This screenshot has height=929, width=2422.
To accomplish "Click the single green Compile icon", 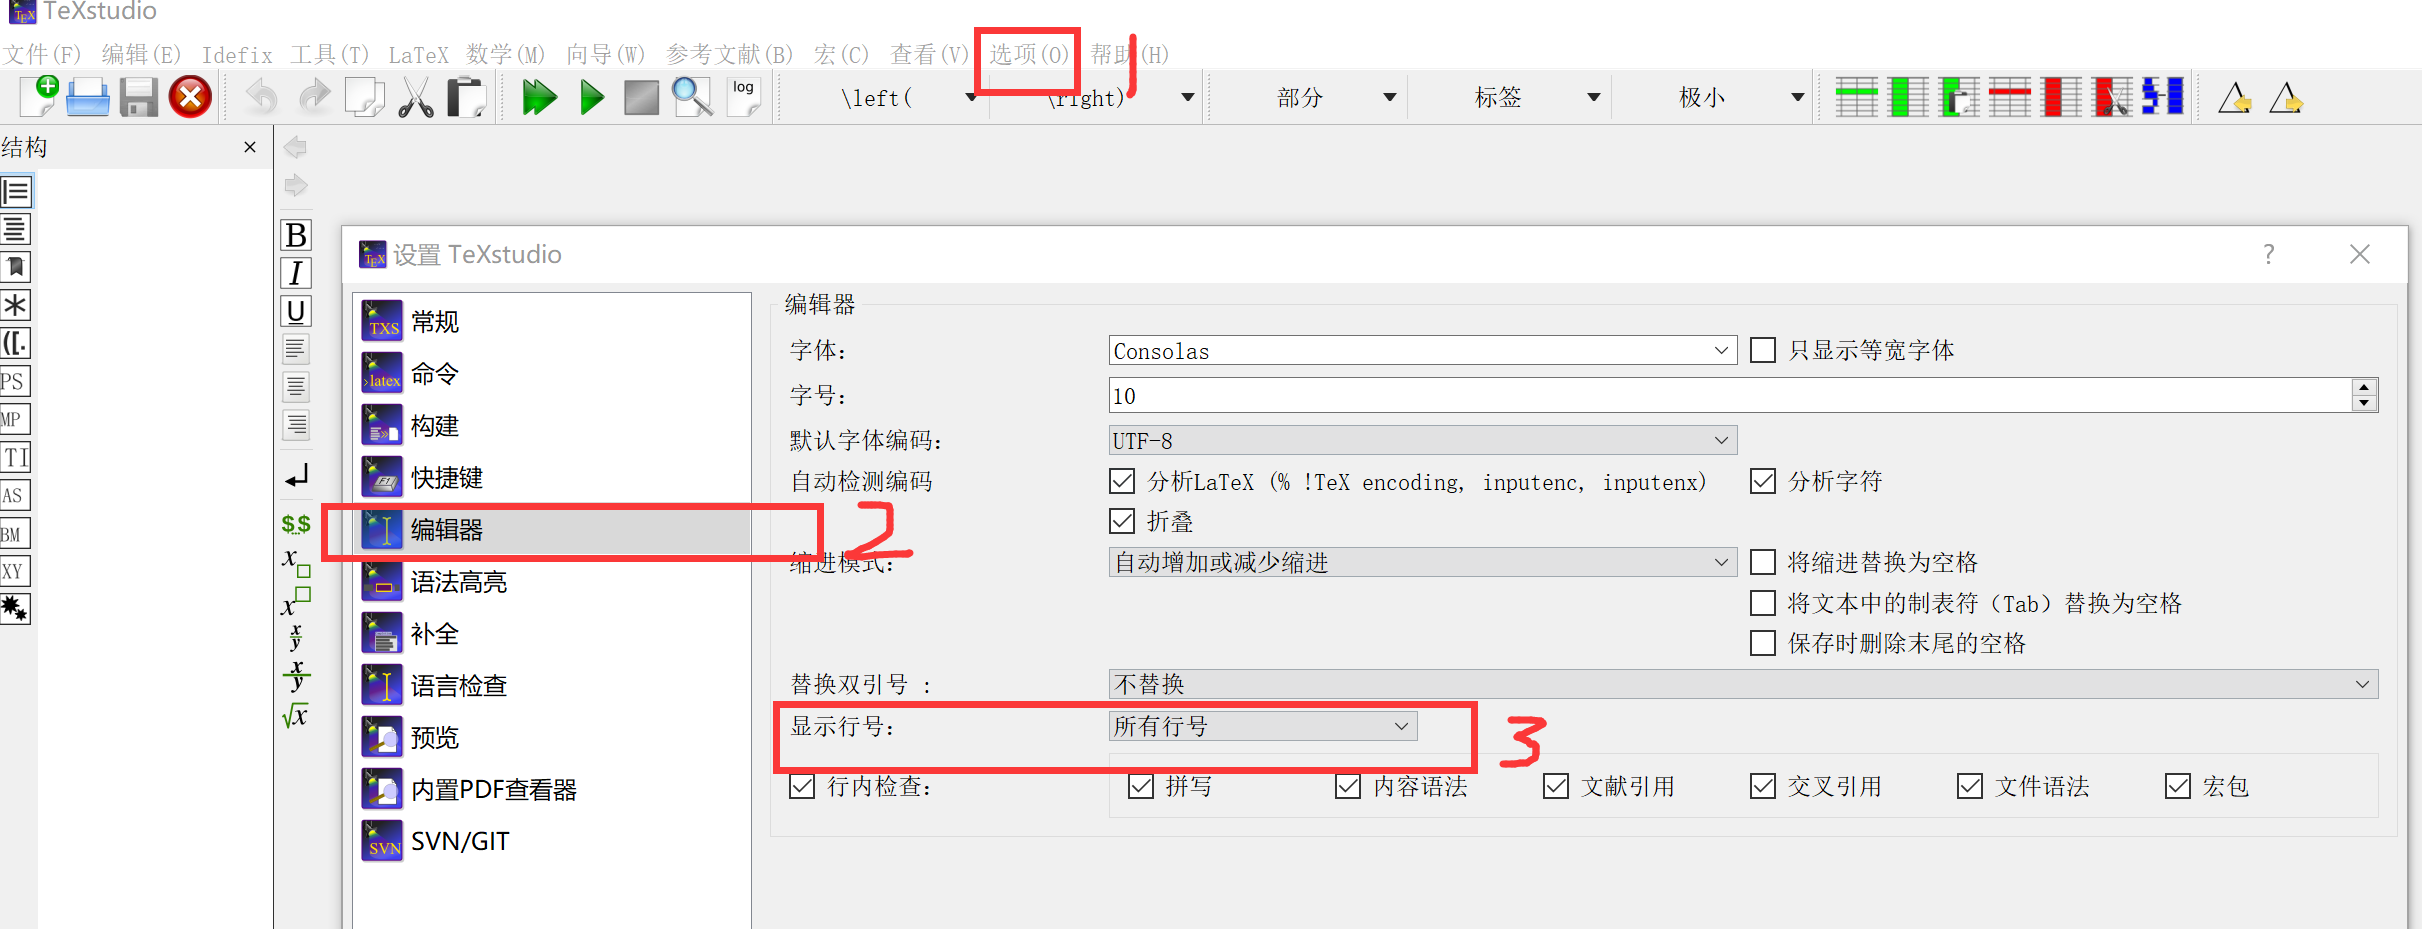I will pos(592,97).
